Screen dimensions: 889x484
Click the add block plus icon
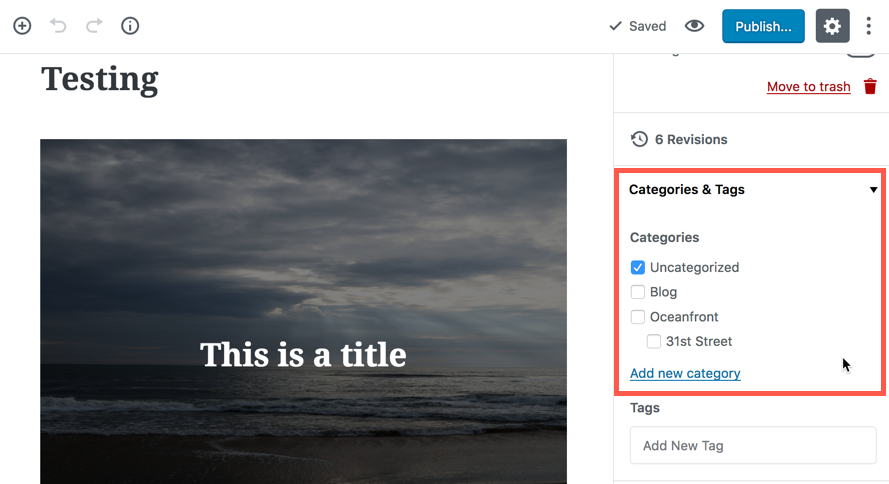[22, 26]
